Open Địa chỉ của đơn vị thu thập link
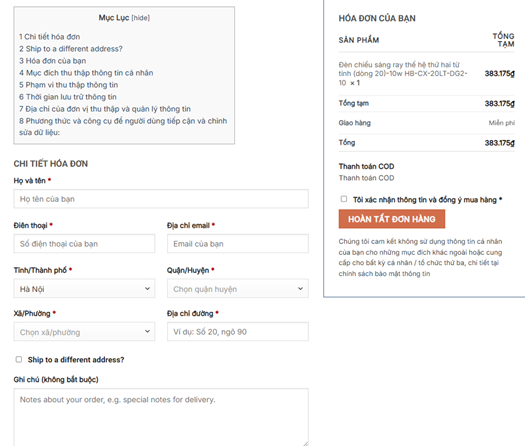This screenshot has height=446, width=525. pyautogui.click(x=105, y=109)
